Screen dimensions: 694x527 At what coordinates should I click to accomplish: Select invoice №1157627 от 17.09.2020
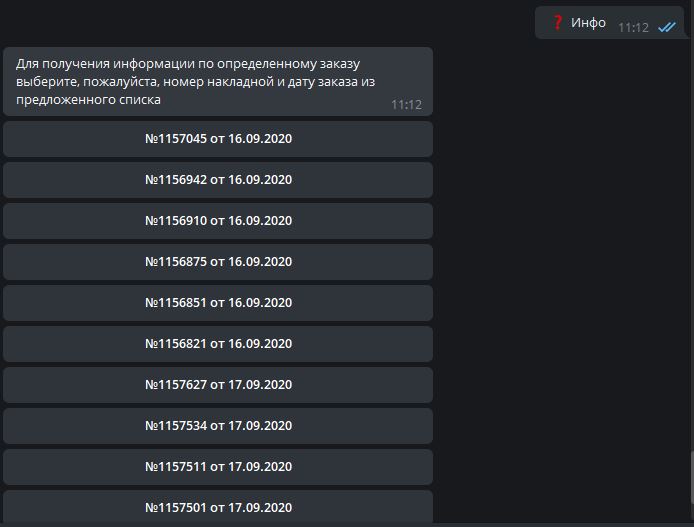(218, 385)
